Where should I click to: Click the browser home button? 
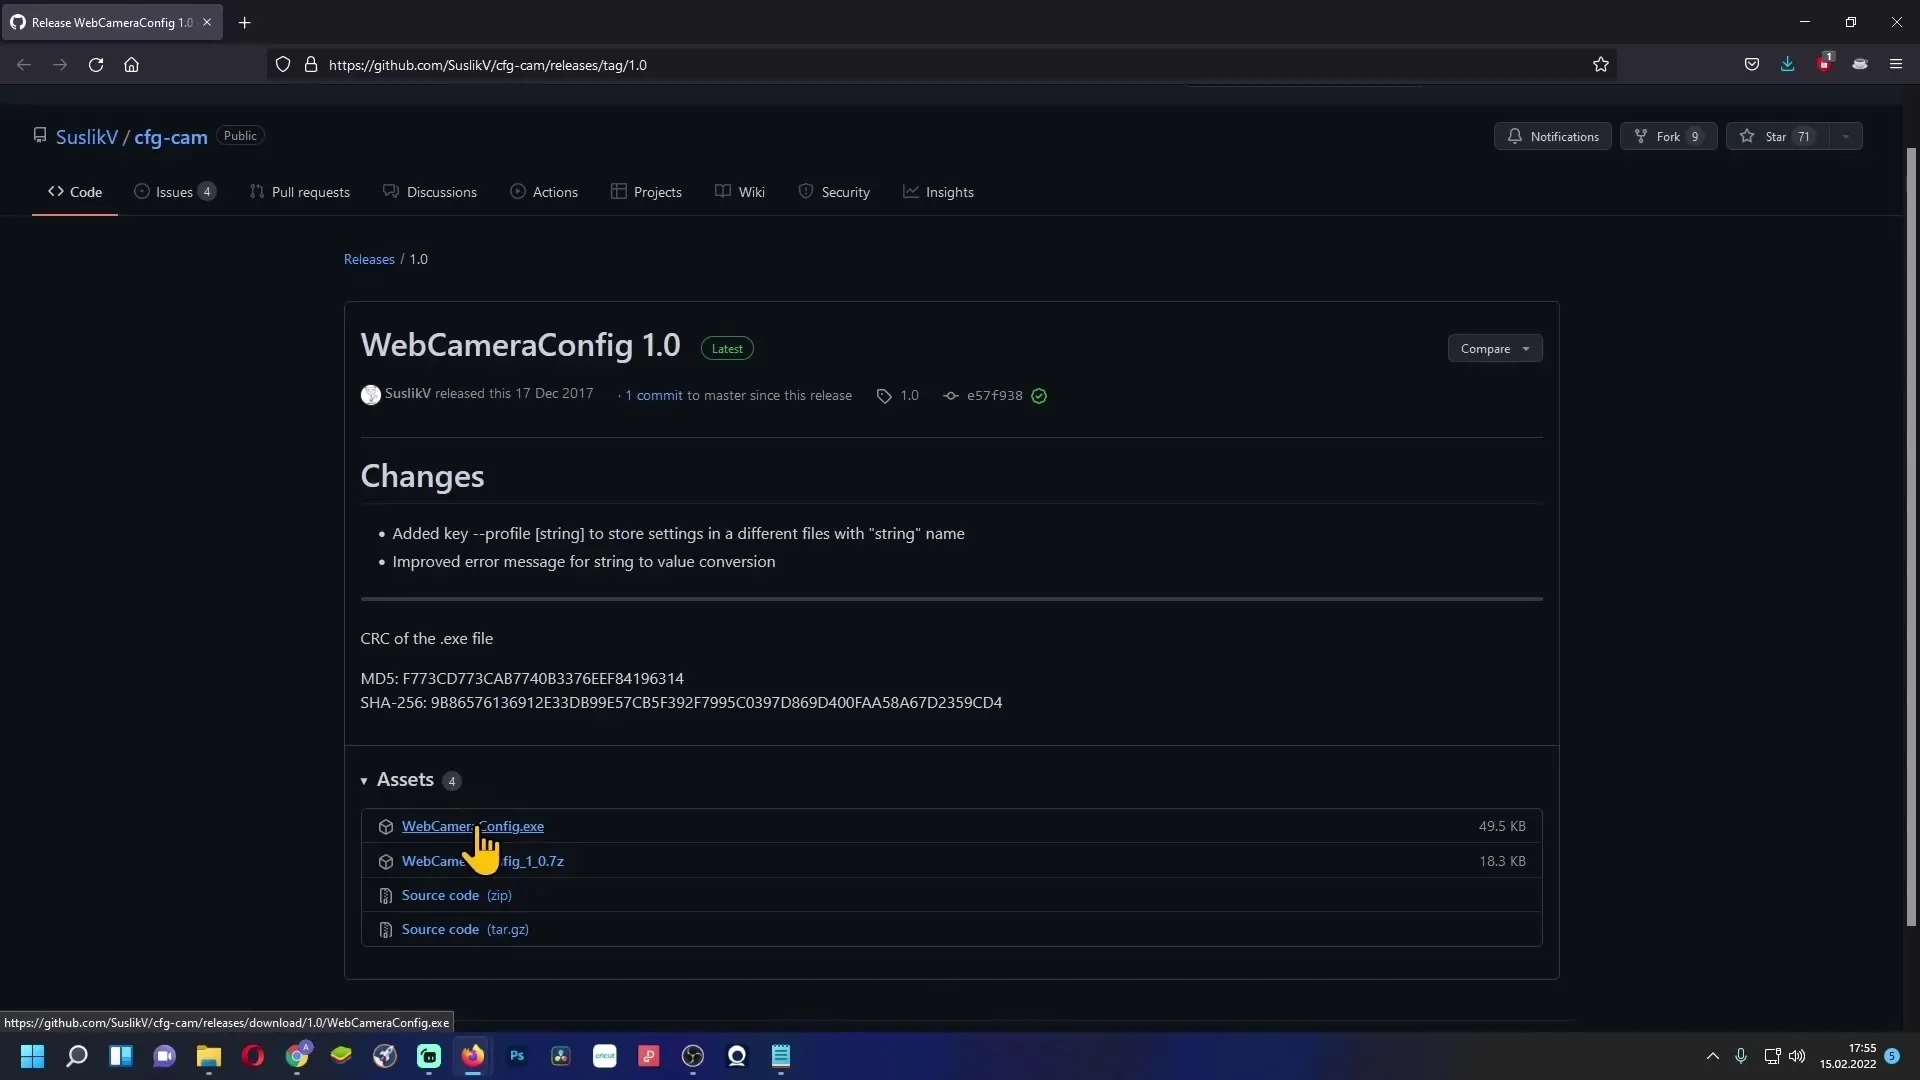click(131, 65)
